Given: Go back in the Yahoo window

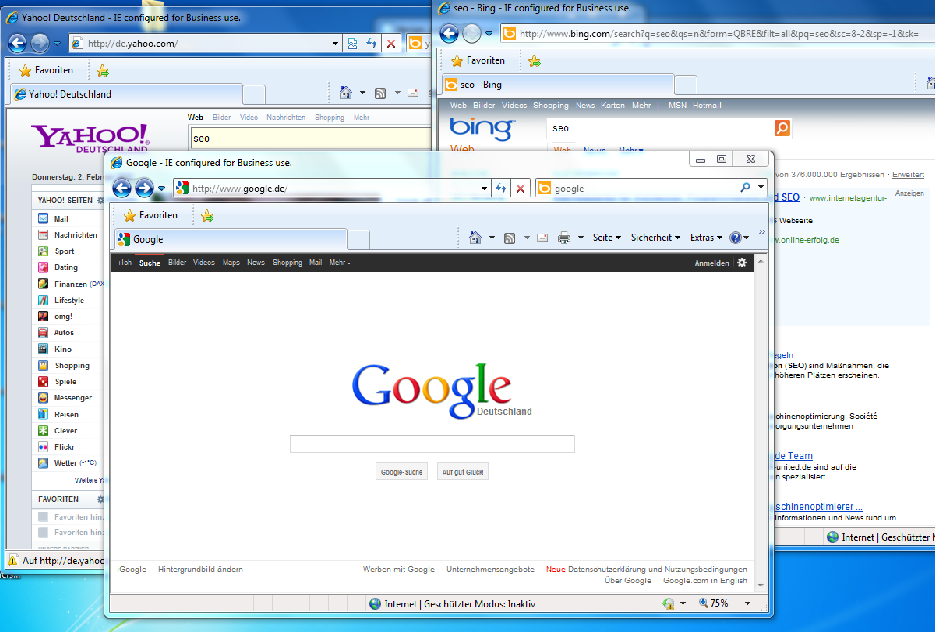Looking at the screenshot, I should click(x=17, y=43).
